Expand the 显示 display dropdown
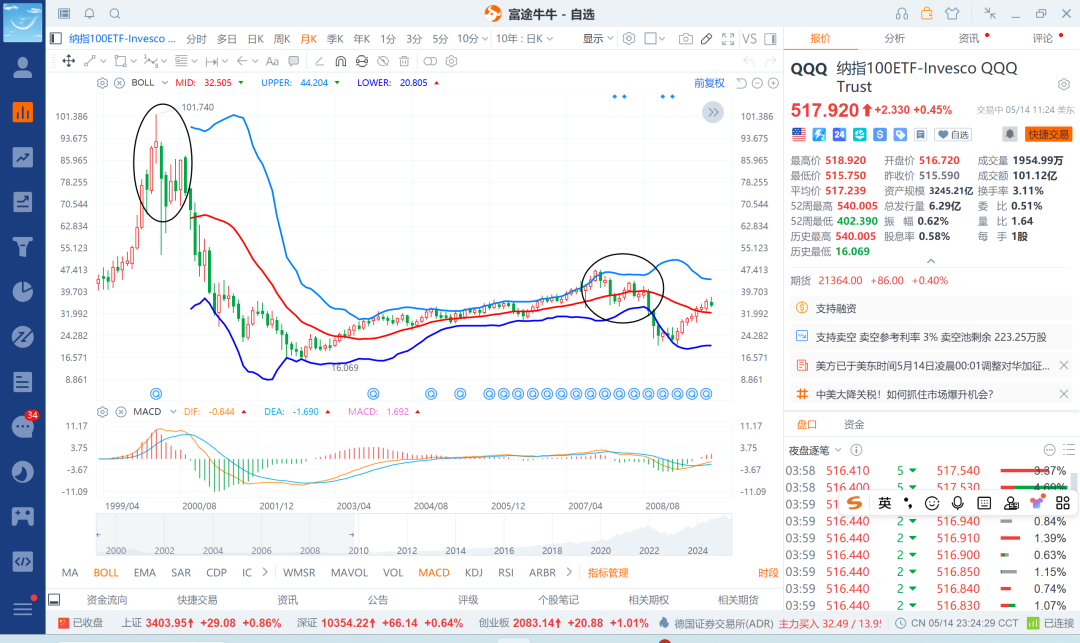 coord(598,39)
